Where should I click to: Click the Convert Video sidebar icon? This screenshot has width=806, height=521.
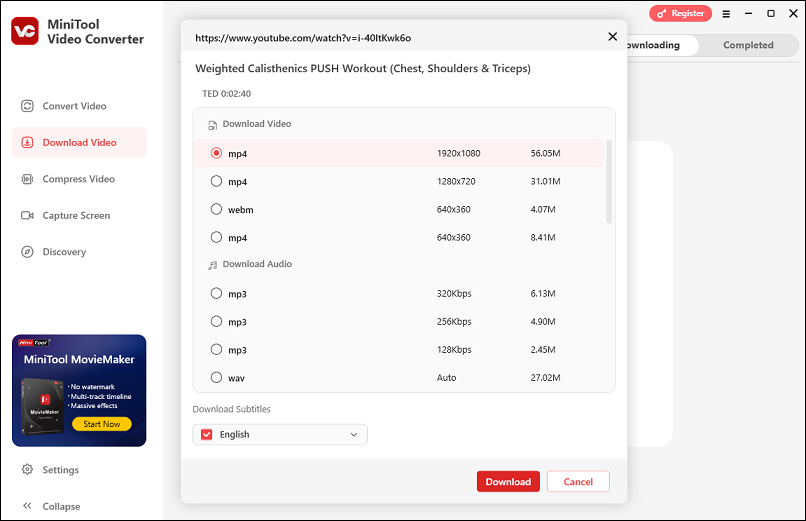click(27, 106)
